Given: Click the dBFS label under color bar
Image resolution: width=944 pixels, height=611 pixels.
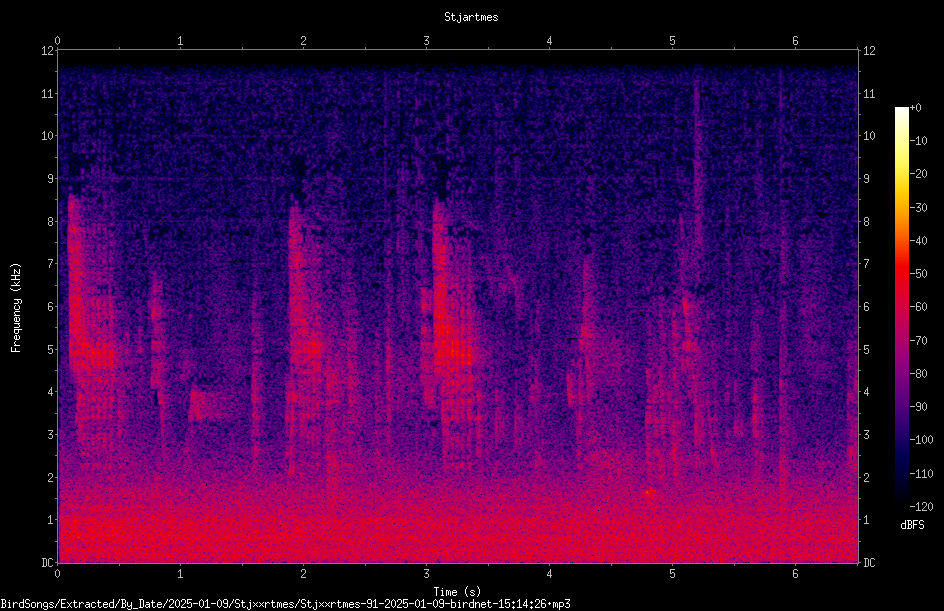Looking at the screenshot, I should 912,525.
